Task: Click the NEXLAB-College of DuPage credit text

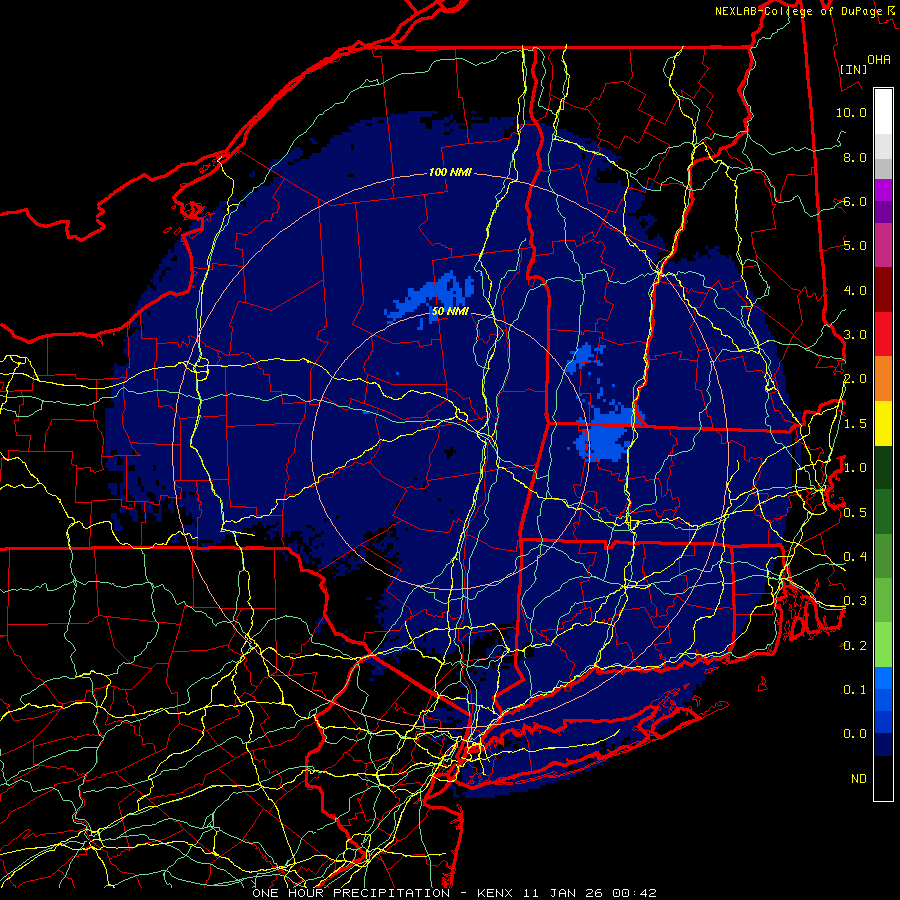Action: click(x=798, y=11)
